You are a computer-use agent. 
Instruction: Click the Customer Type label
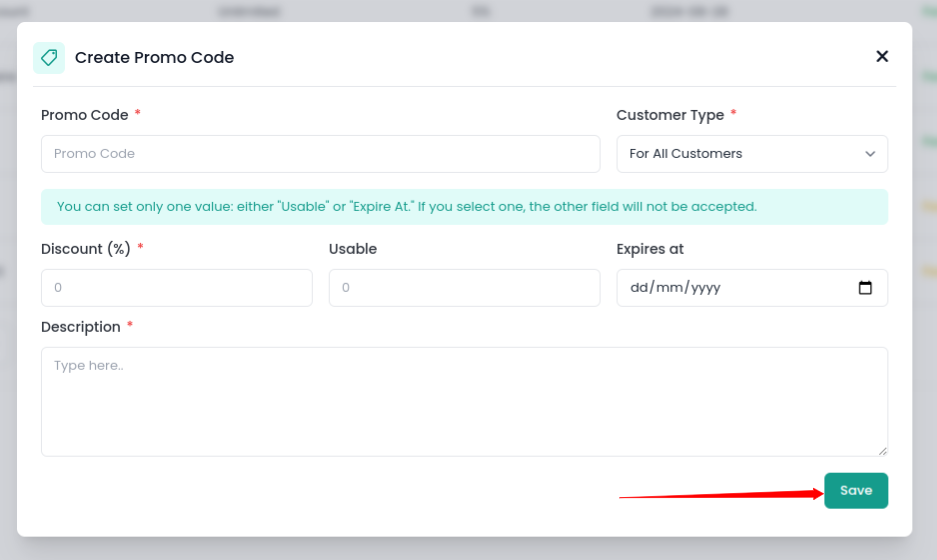point(670,115)
